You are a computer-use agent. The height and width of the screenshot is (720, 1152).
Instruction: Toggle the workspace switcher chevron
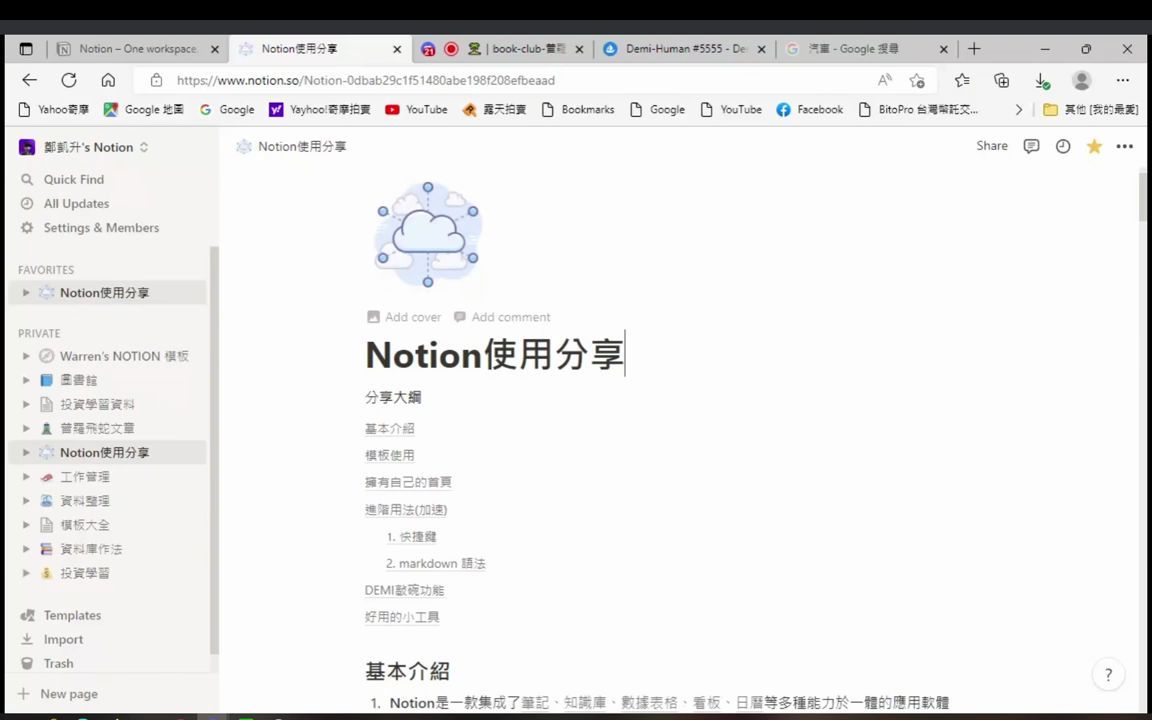[143, 147]
